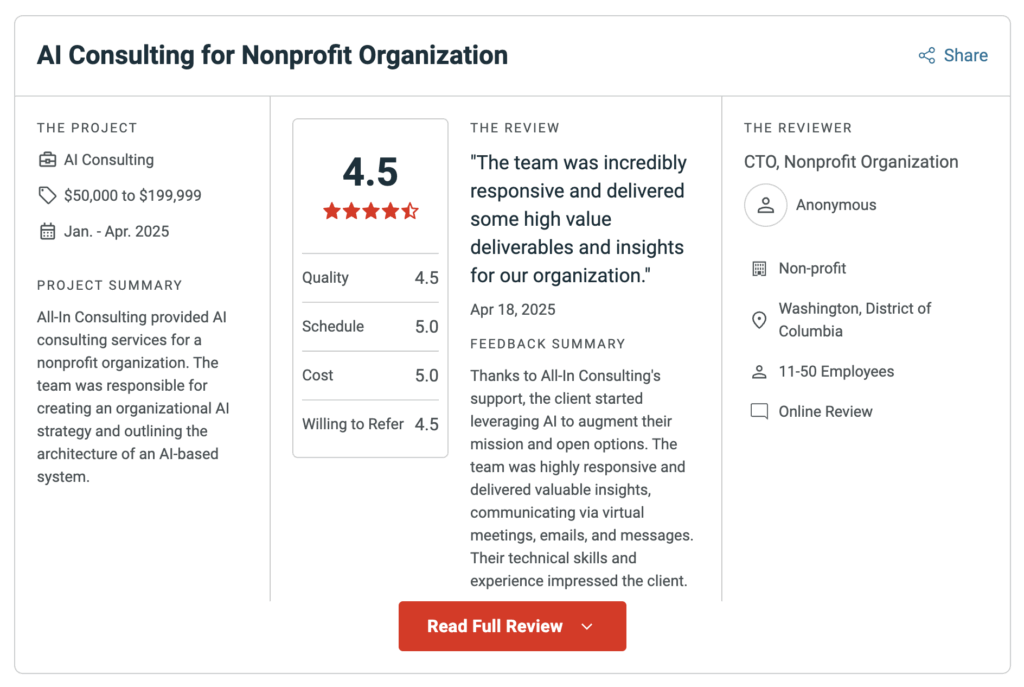Click the Schedule rating row
Screen dimensions: 1024x687
[x=370, y=327]
